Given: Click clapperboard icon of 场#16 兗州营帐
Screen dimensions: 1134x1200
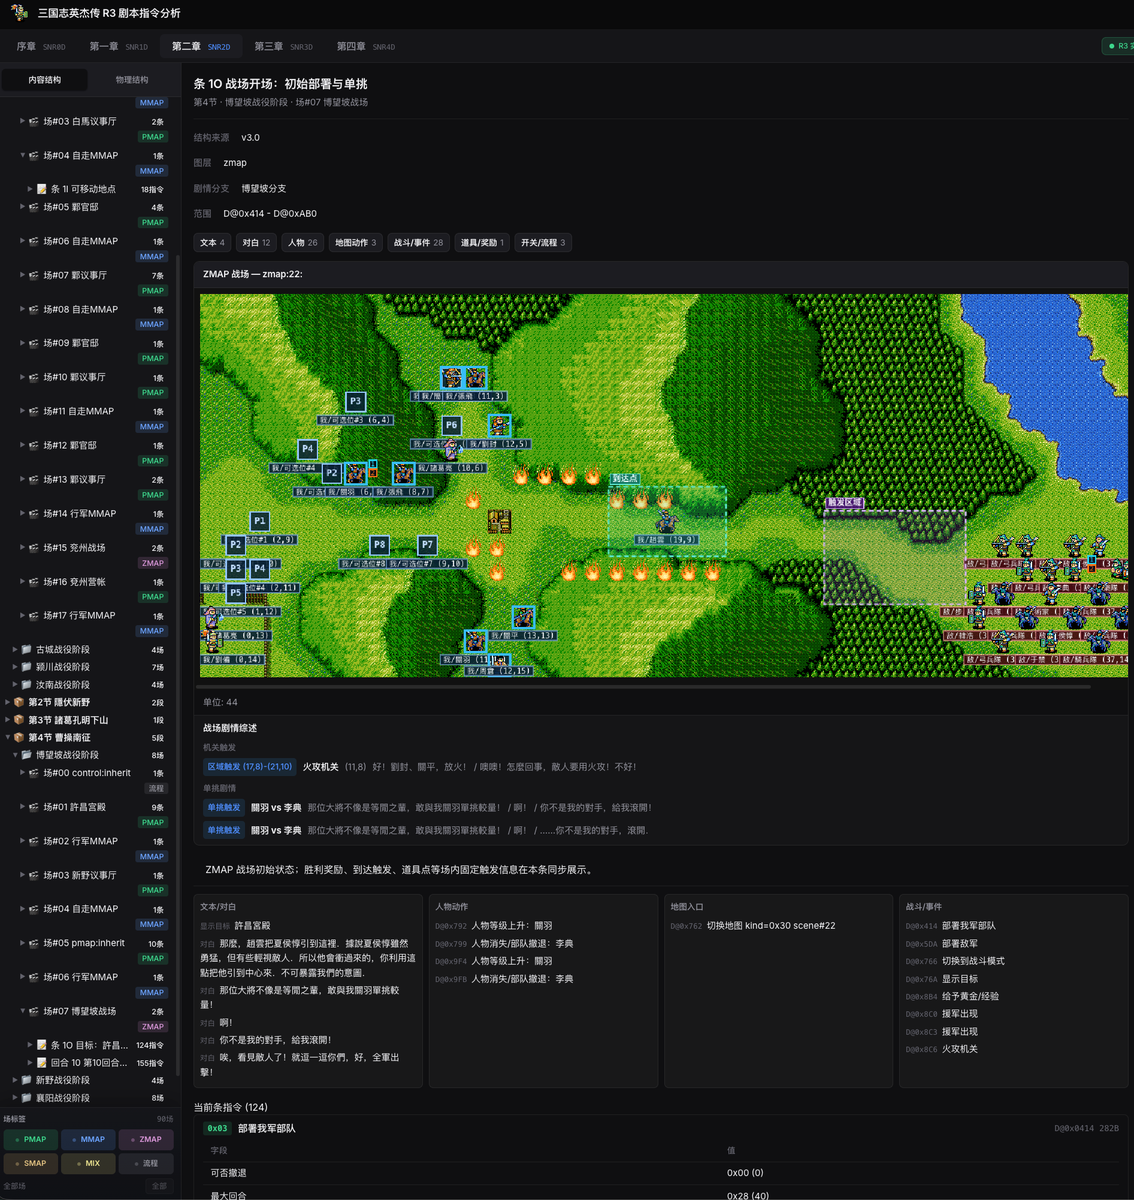Looking at the screenshot, I should pyautogui.click(x=34, y=582).
